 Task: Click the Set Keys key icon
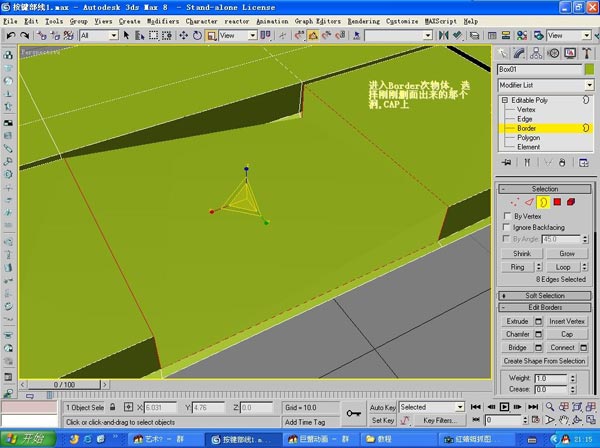(353, 414)
